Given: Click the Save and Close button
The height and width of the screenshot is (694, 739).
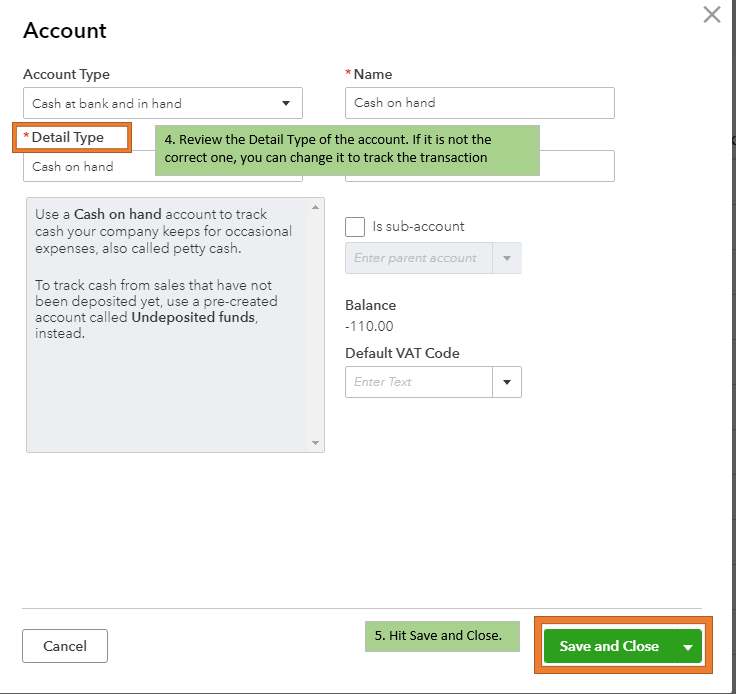Looking at the screenshot, I should pyautogui.click(x=609, y=646).
